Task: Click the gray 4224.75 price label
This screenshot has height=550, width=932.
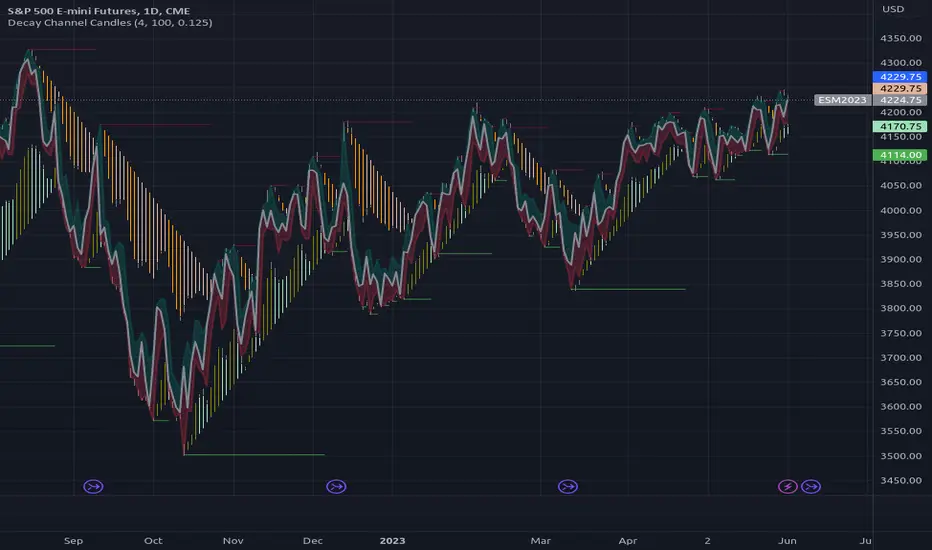Action: [x=900, y=100]
